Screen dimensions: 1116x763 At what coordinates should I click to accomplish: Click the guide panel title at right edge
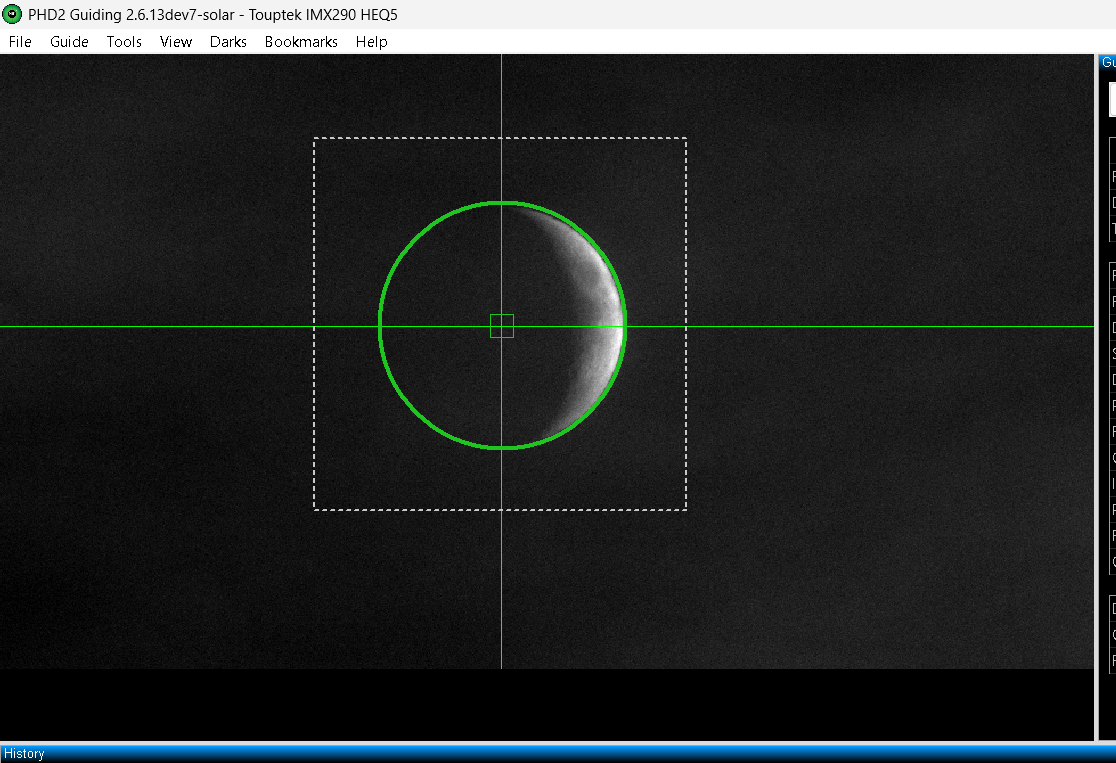(1107, 63)
